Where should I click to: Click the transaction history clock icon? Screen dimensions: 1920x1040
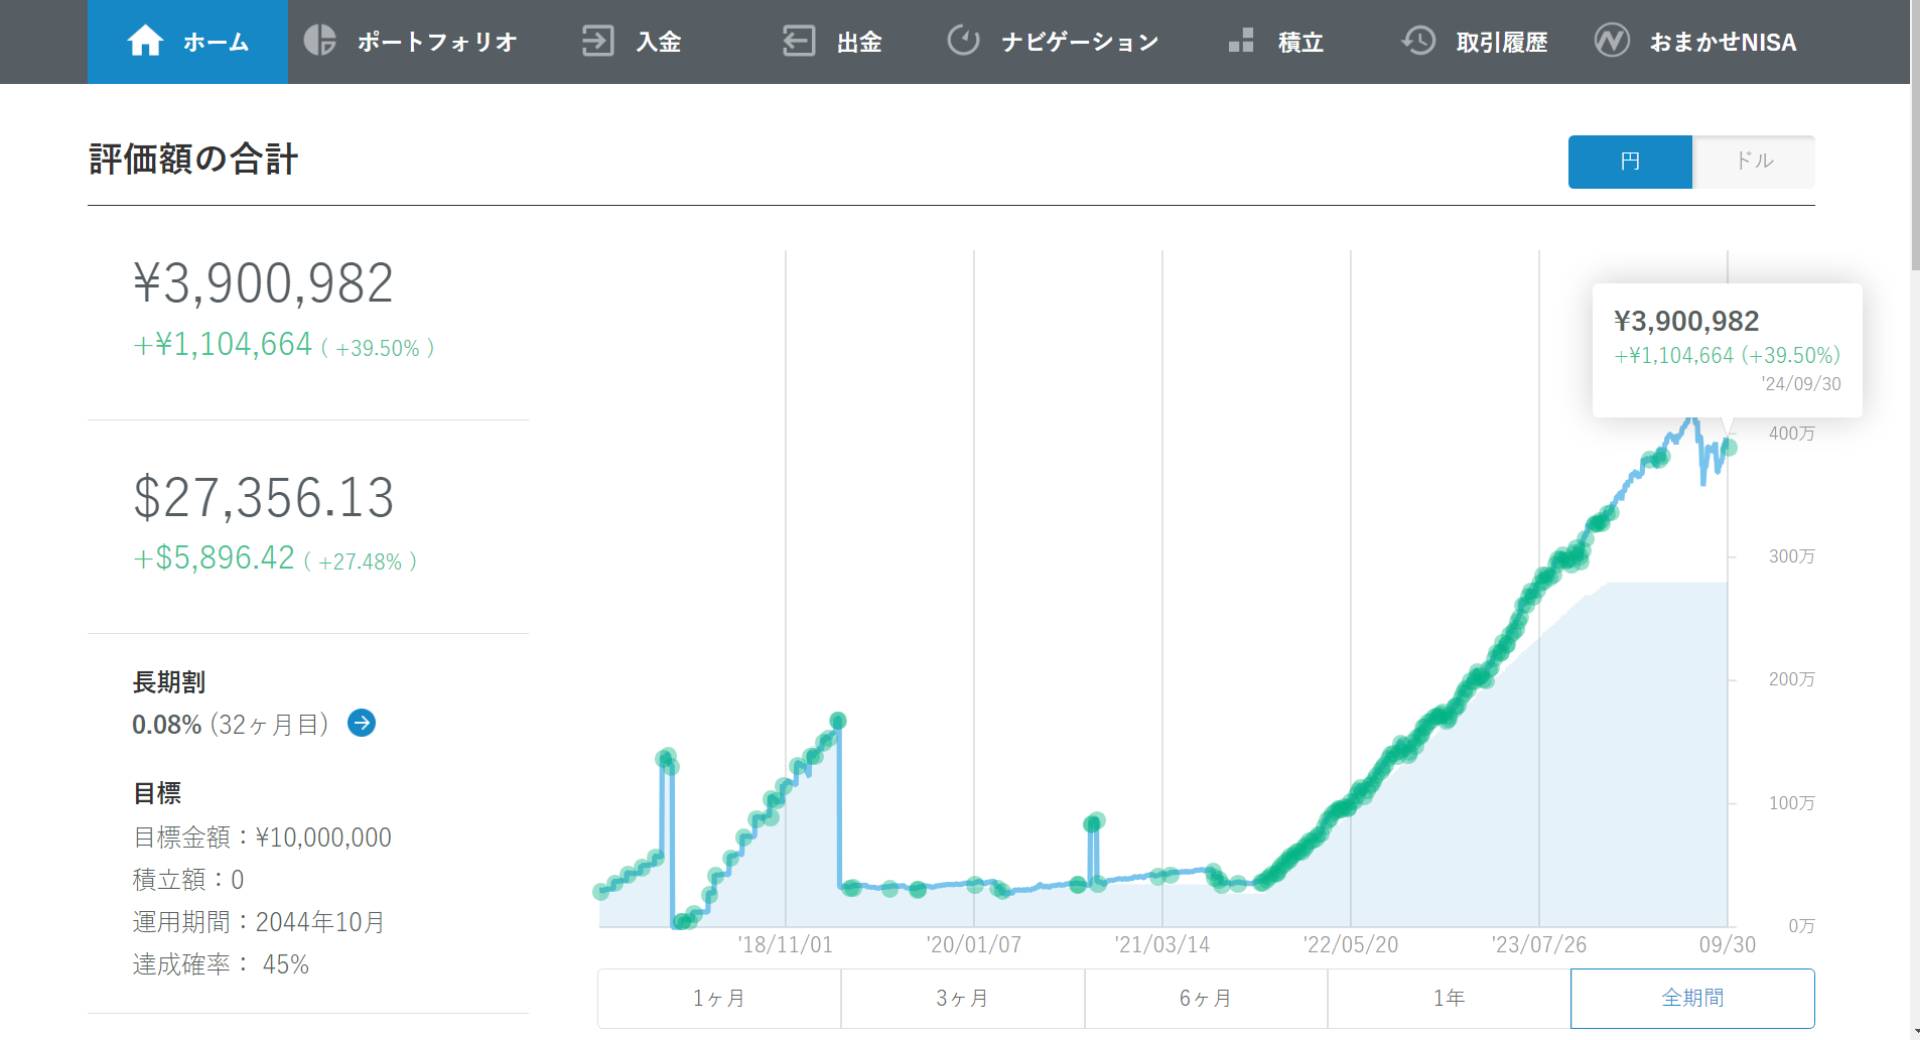click(1418, 41)
